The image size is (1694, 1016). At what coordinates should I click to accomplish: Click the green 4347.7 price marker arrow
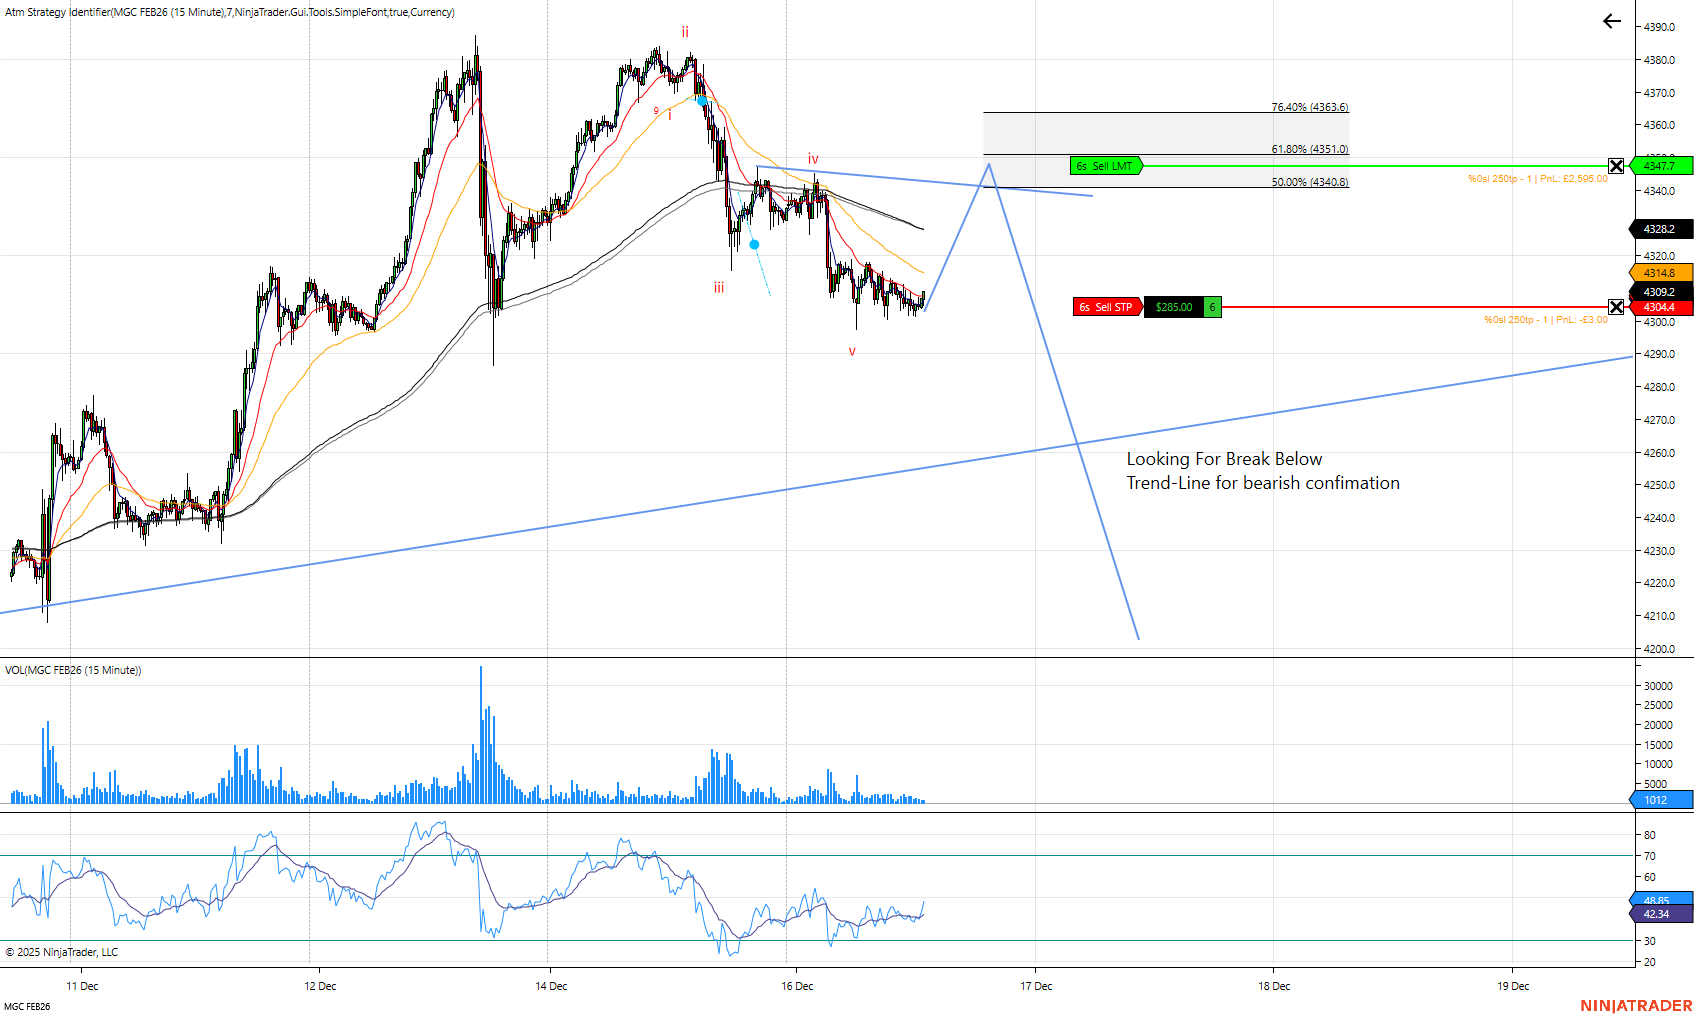1660,166
